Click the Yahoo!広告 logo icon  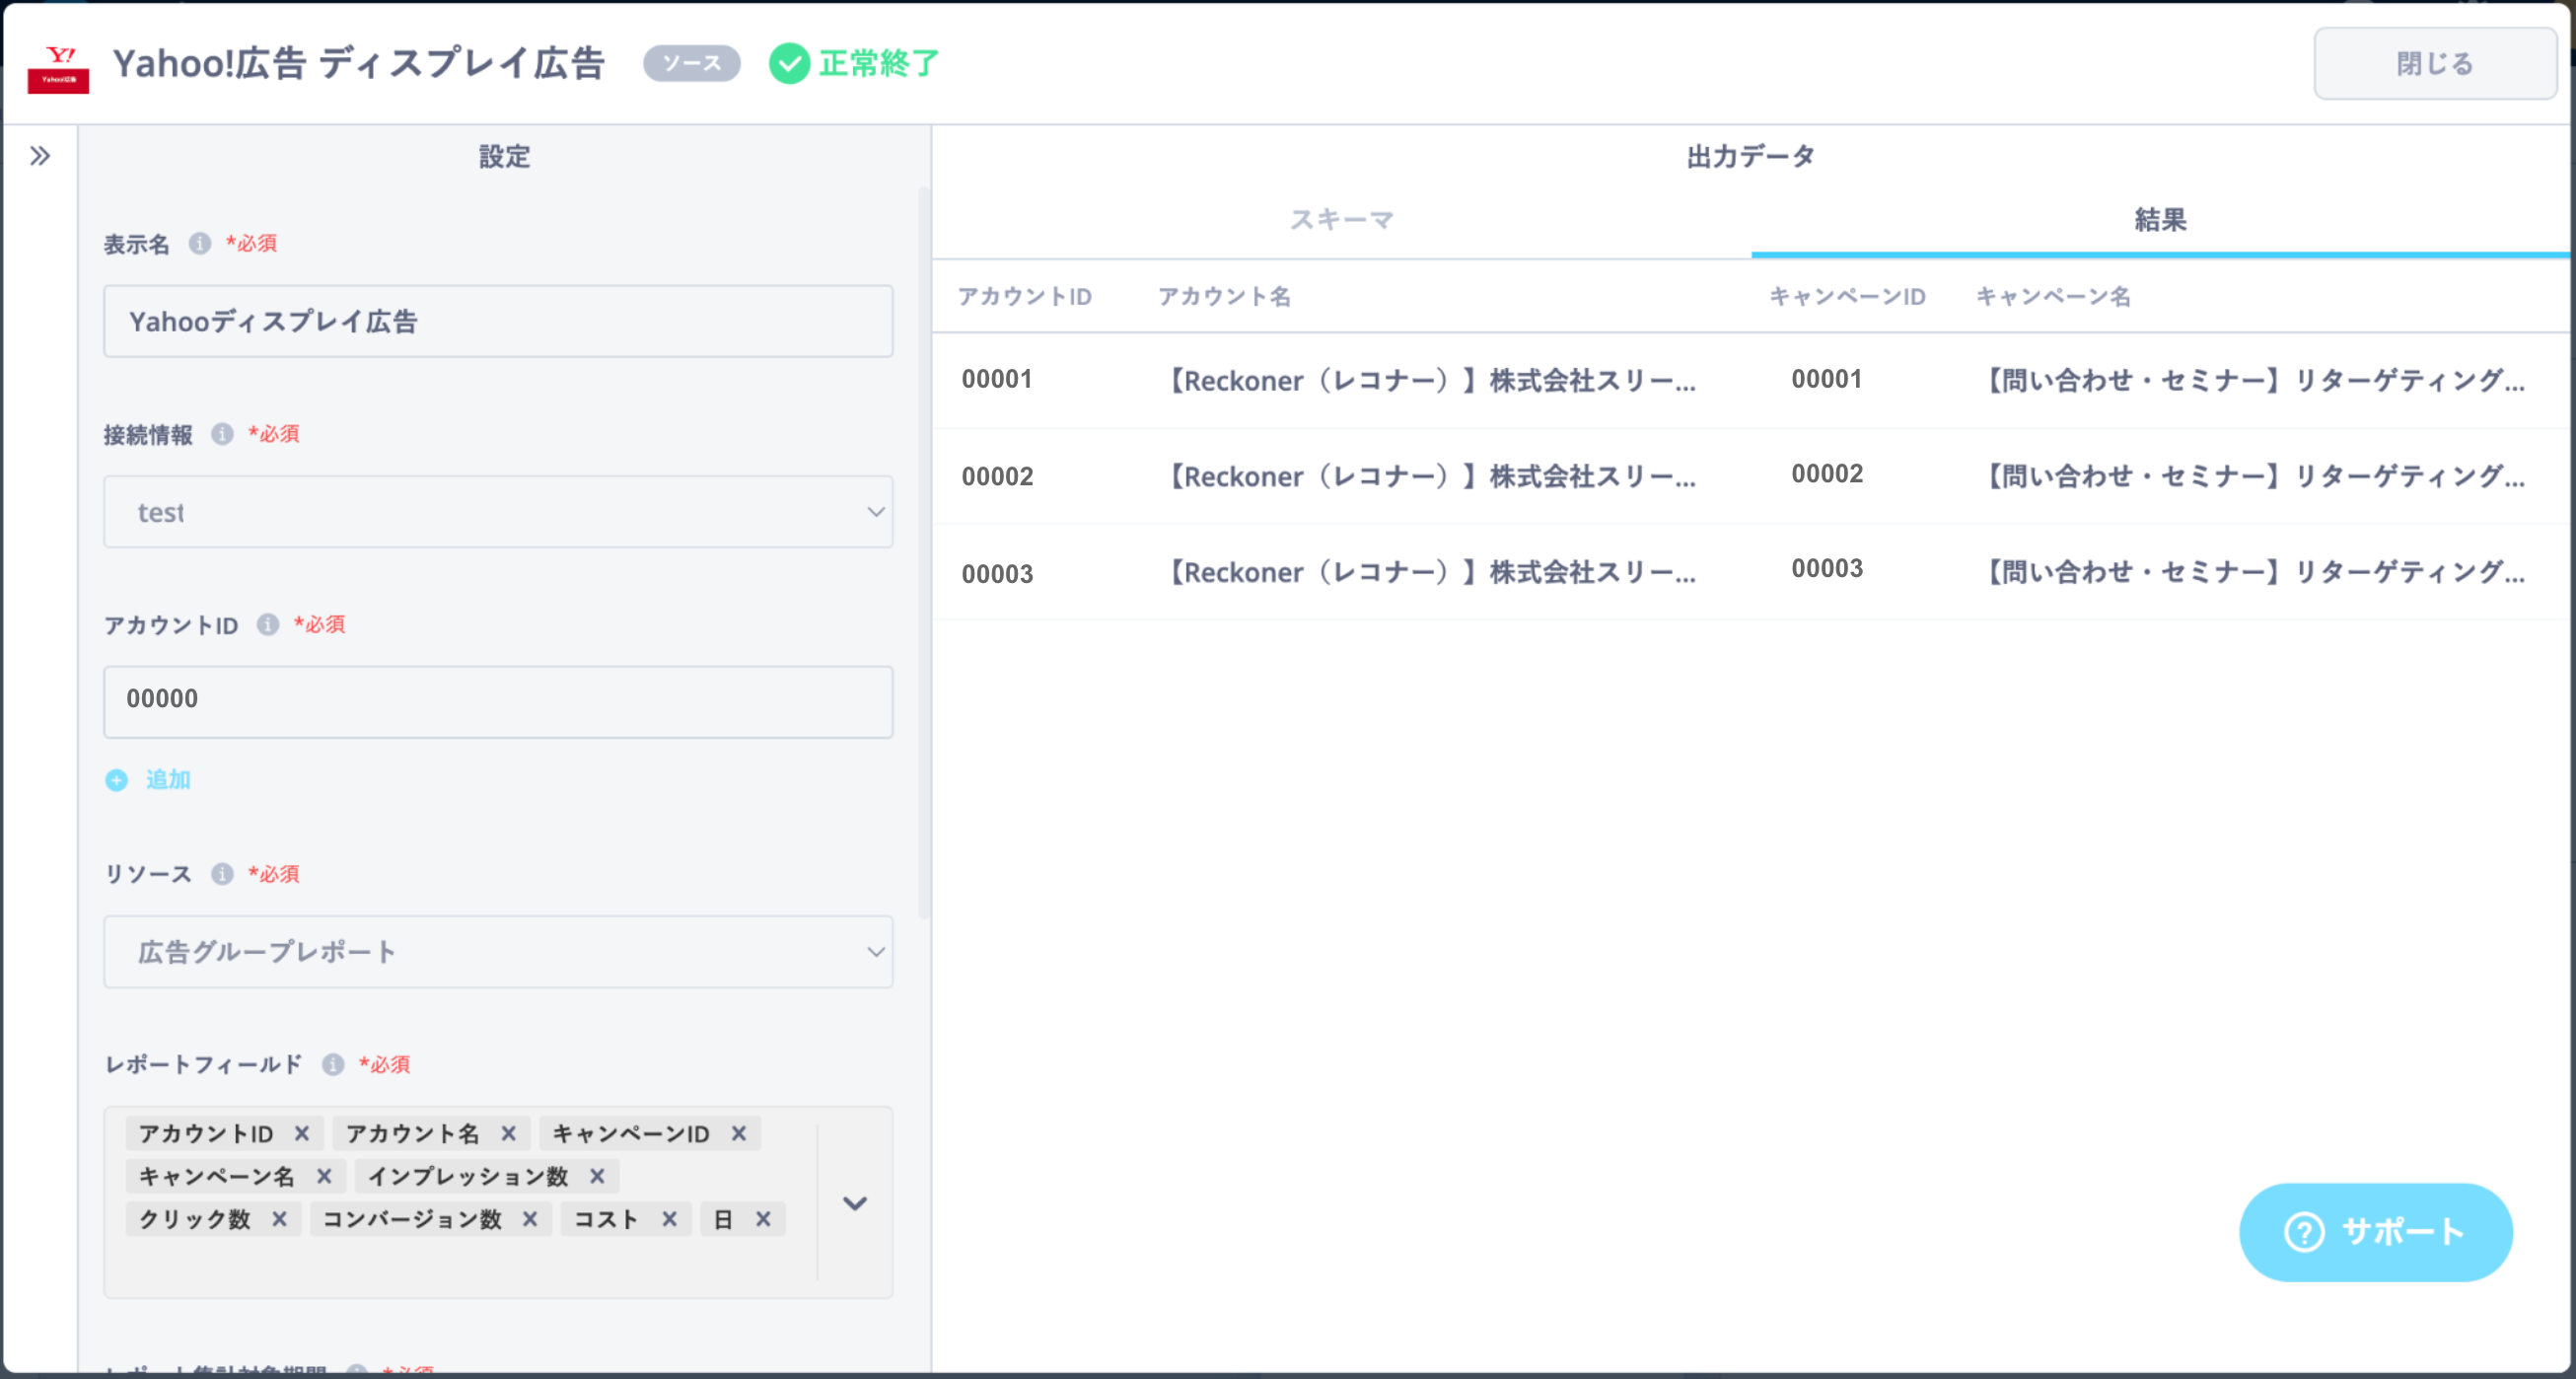[58, 68]
